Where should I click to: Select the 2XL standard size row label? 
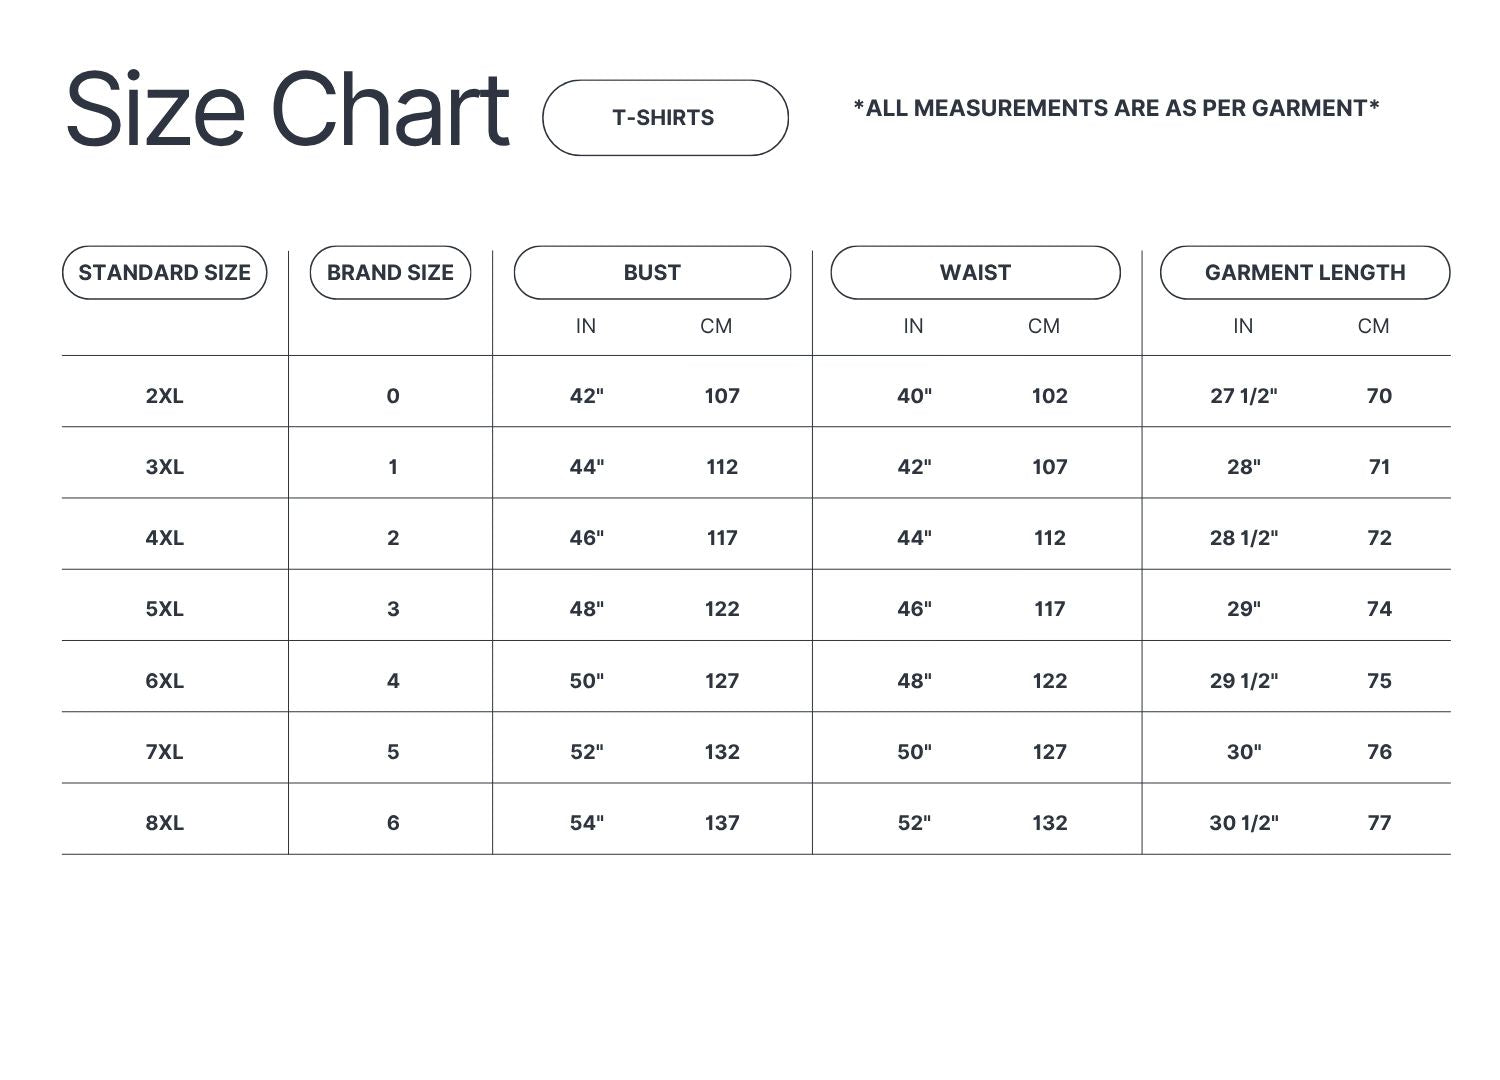pyautogui.click(x=165, y=396)
